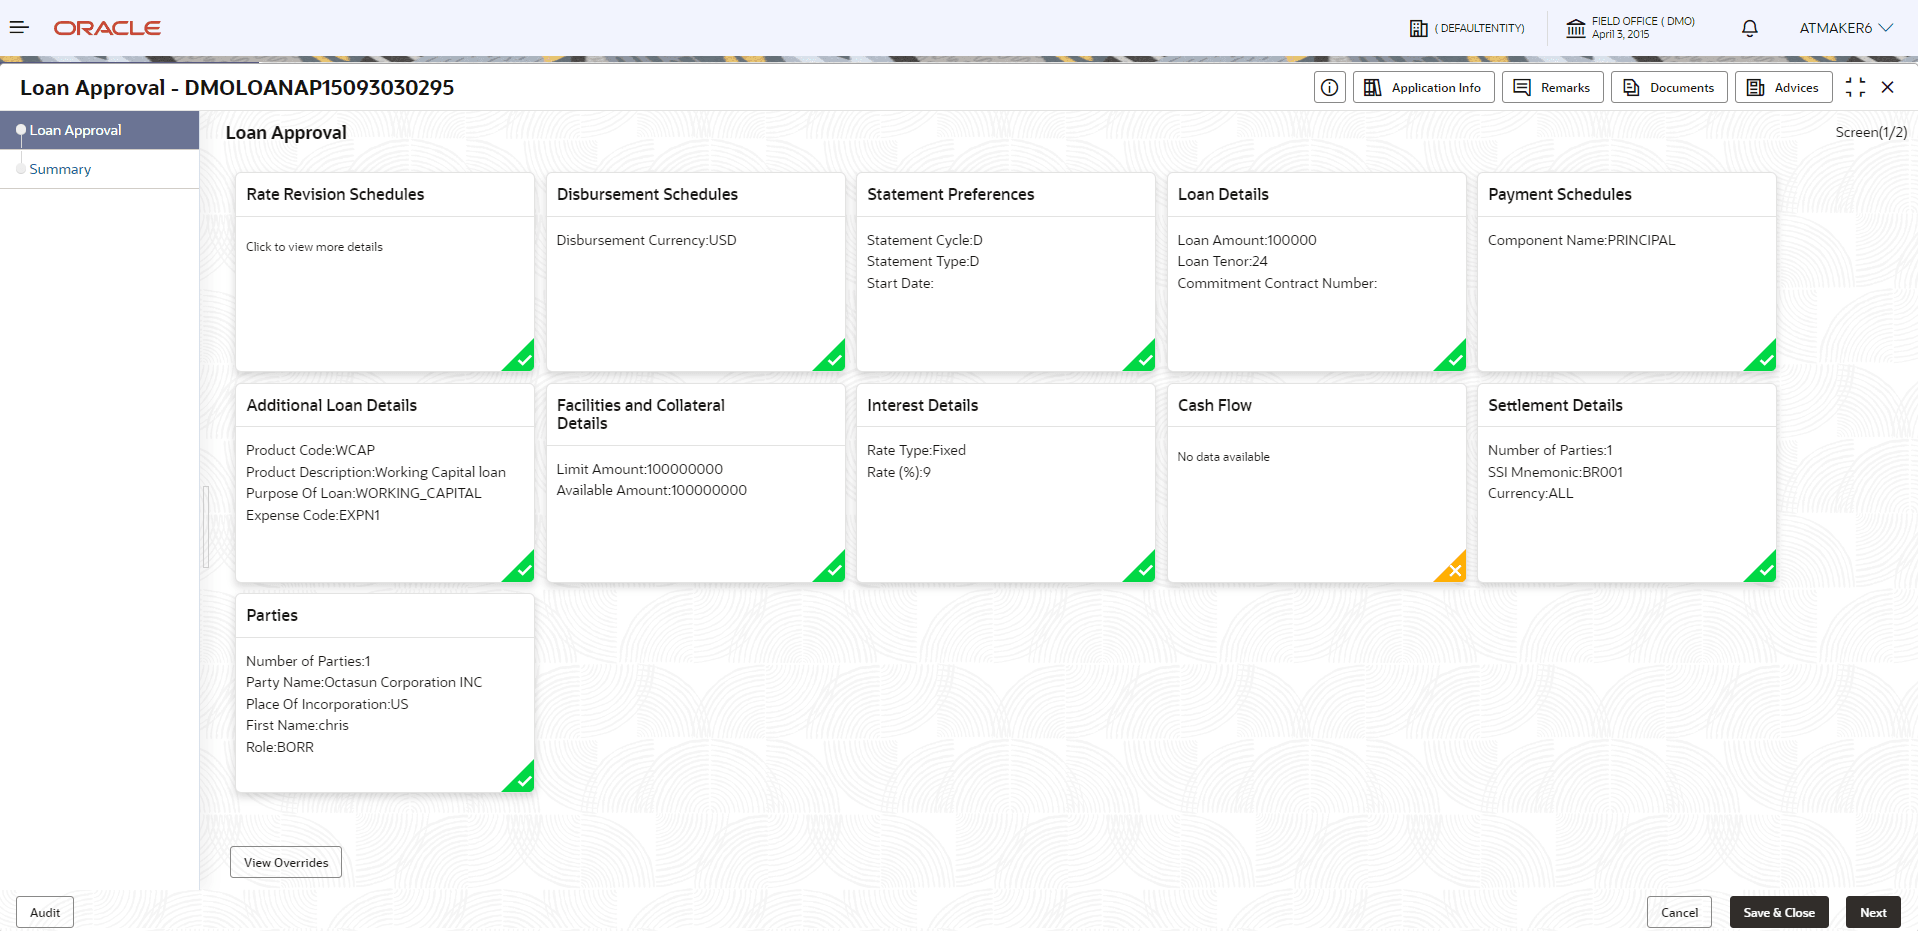Proceed with the Next button

point(1873,912)
